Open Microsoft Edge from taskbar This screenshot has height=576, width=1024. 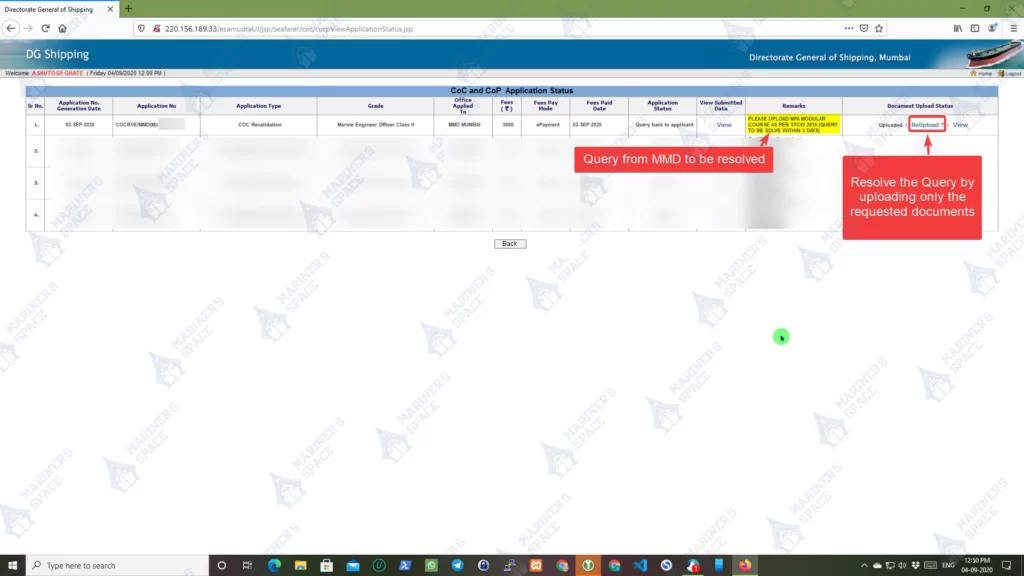pos(274,566)
